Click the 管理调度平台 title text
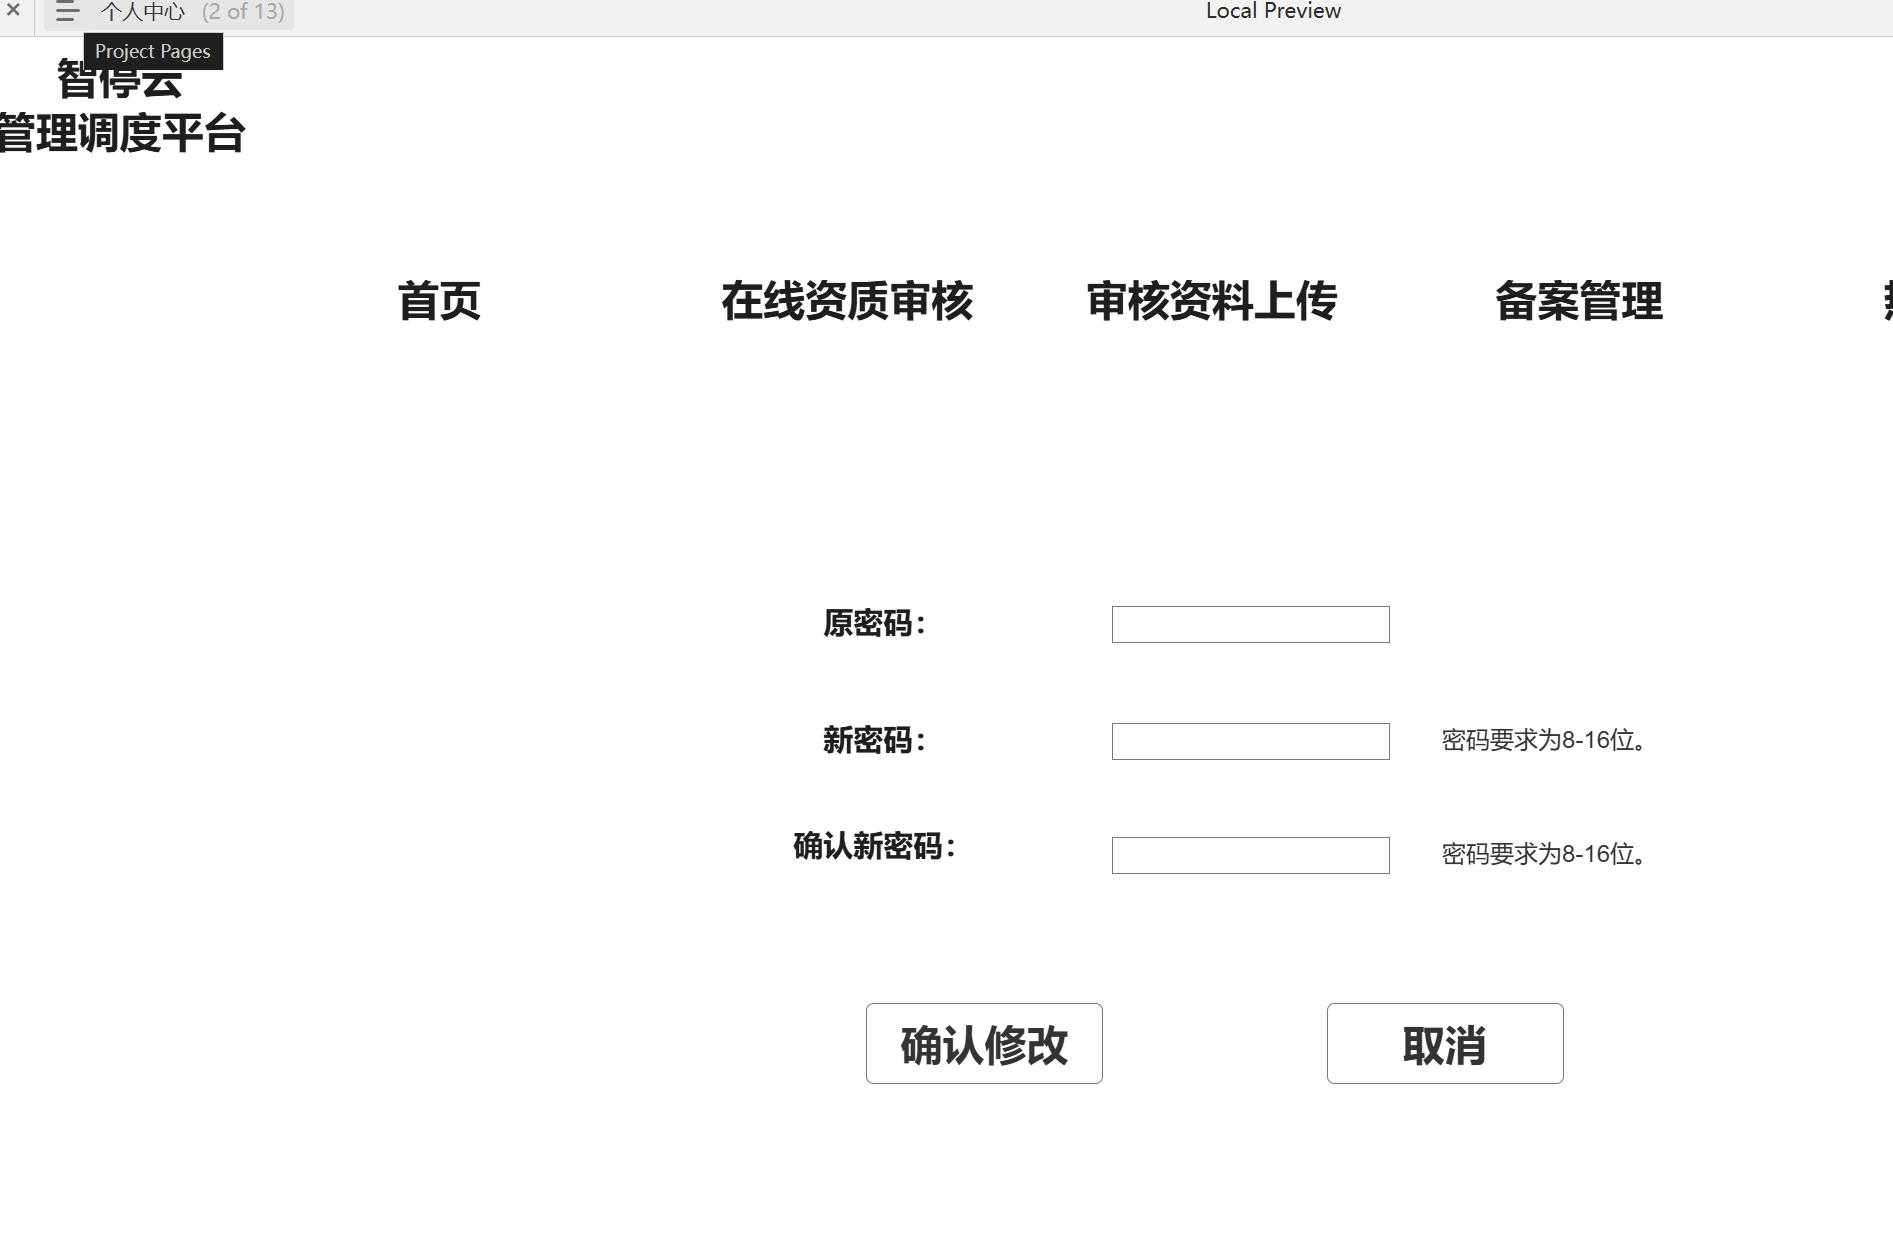Screen dimensions: 1893x1245 (122, 134)
